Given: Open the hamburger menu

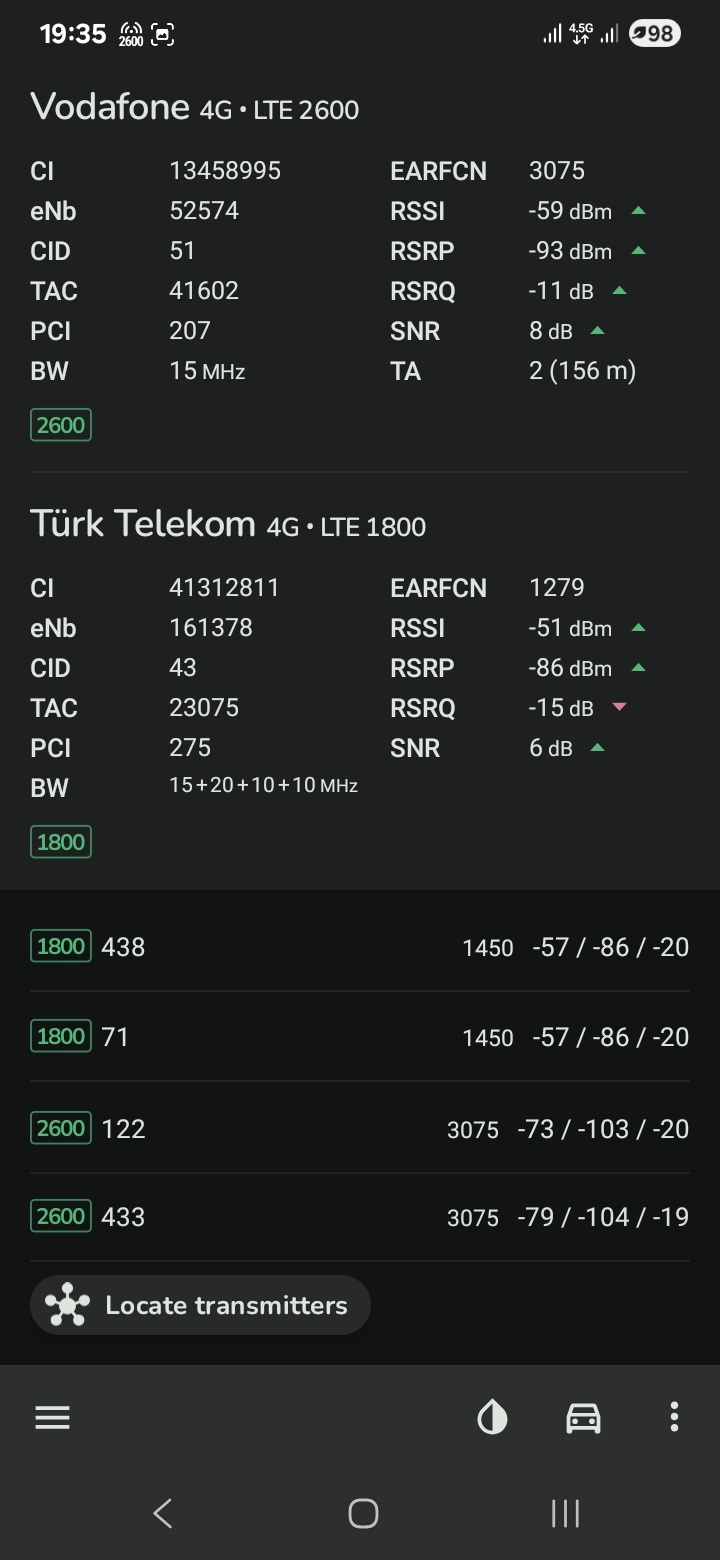Looking at the screenshot, I should tap(52, 1417).
